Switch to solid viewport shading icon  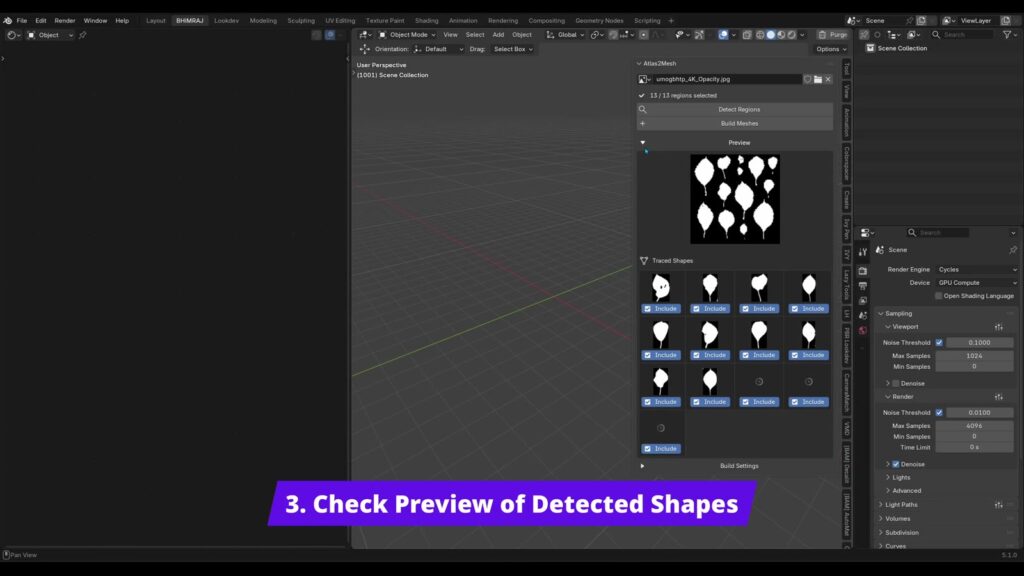[771, 35]
